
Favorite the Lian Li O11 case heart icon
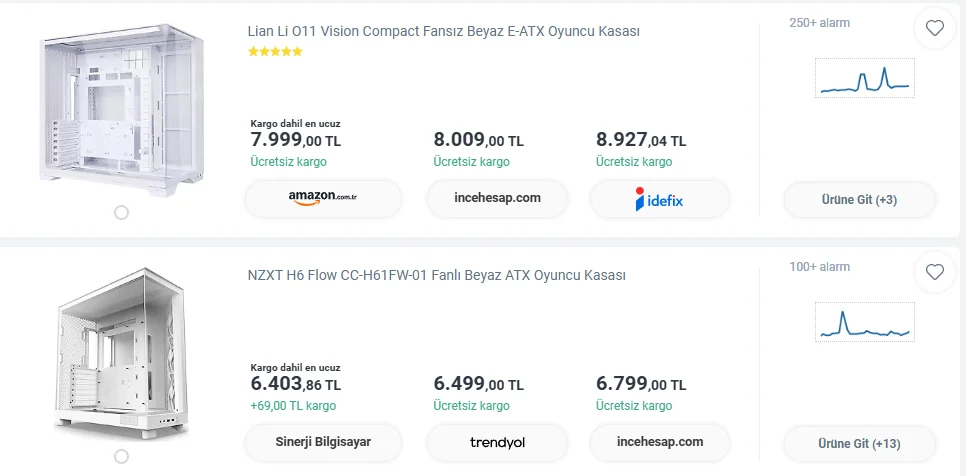click(x=935, y=29)
